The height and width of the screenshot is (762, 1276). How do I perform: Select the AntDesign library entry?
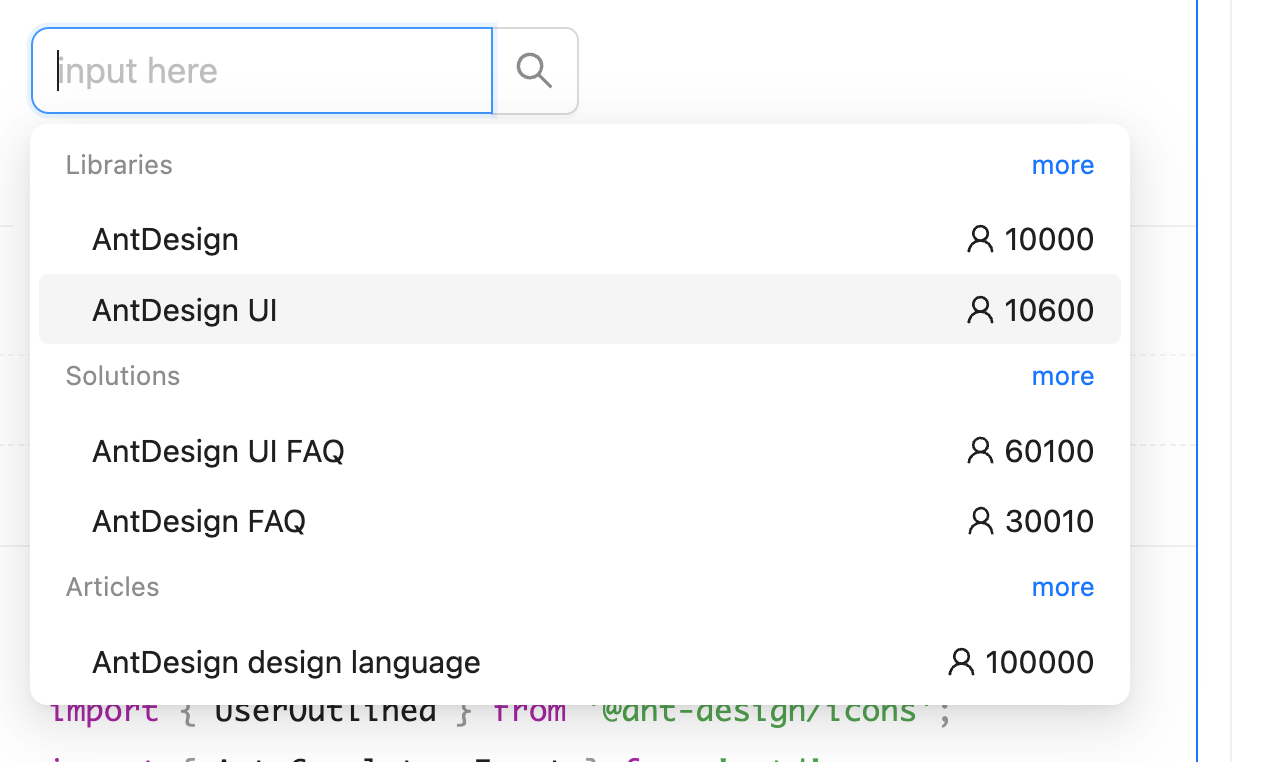pyautogui.click(x=165, y=238)
